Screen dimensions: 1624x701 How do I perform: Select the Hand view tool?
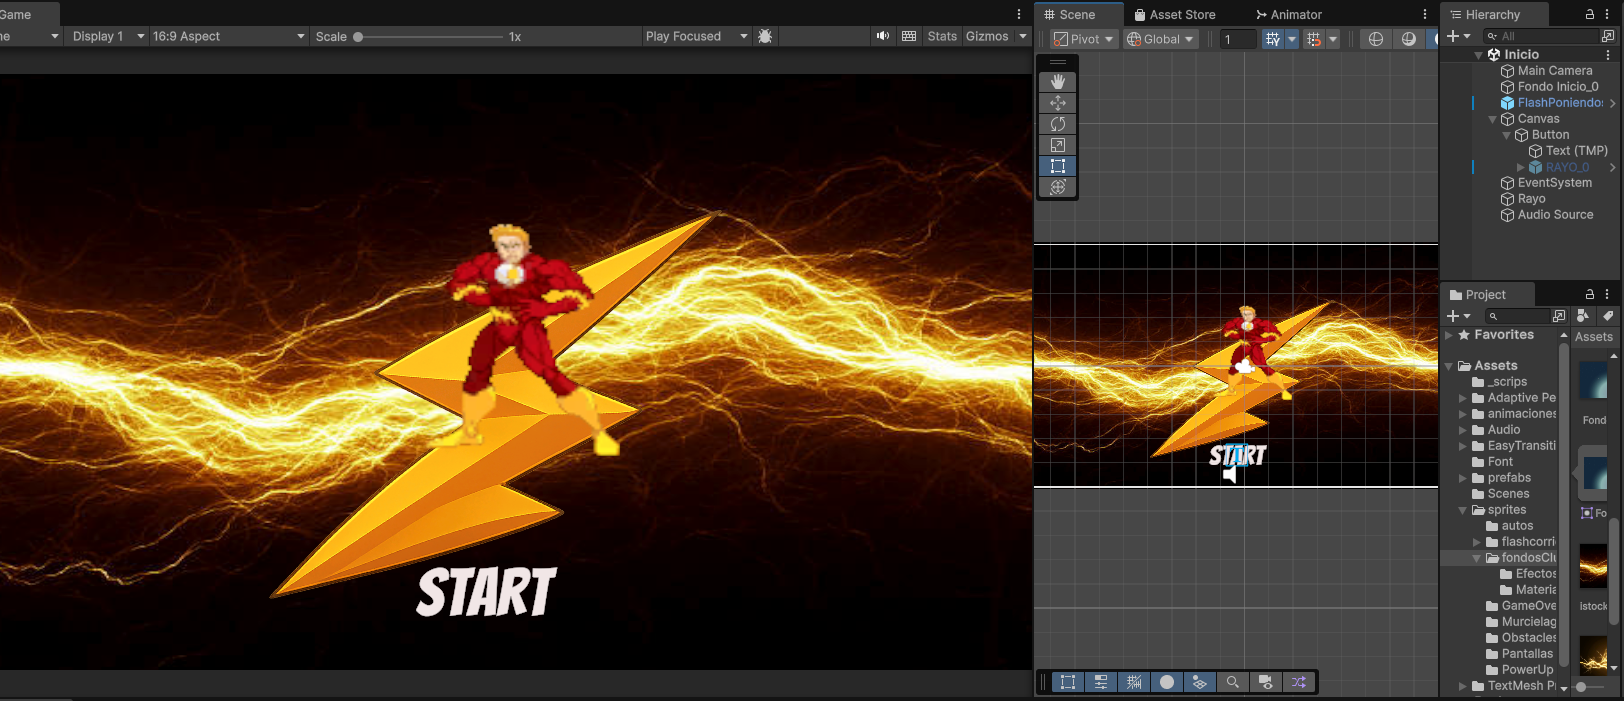[x=1057, y=82]
